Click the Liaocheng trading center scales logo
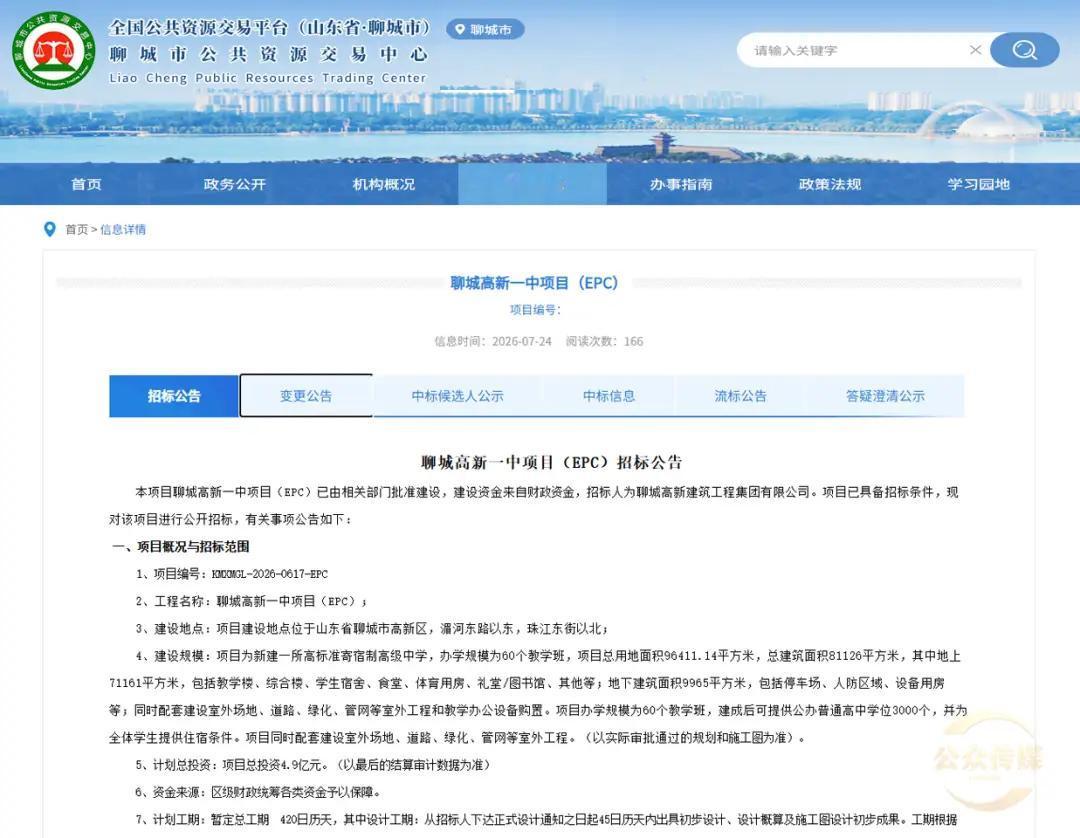Image resolution: width=1080 pixels, height=838 pixels. coord(54,51)
